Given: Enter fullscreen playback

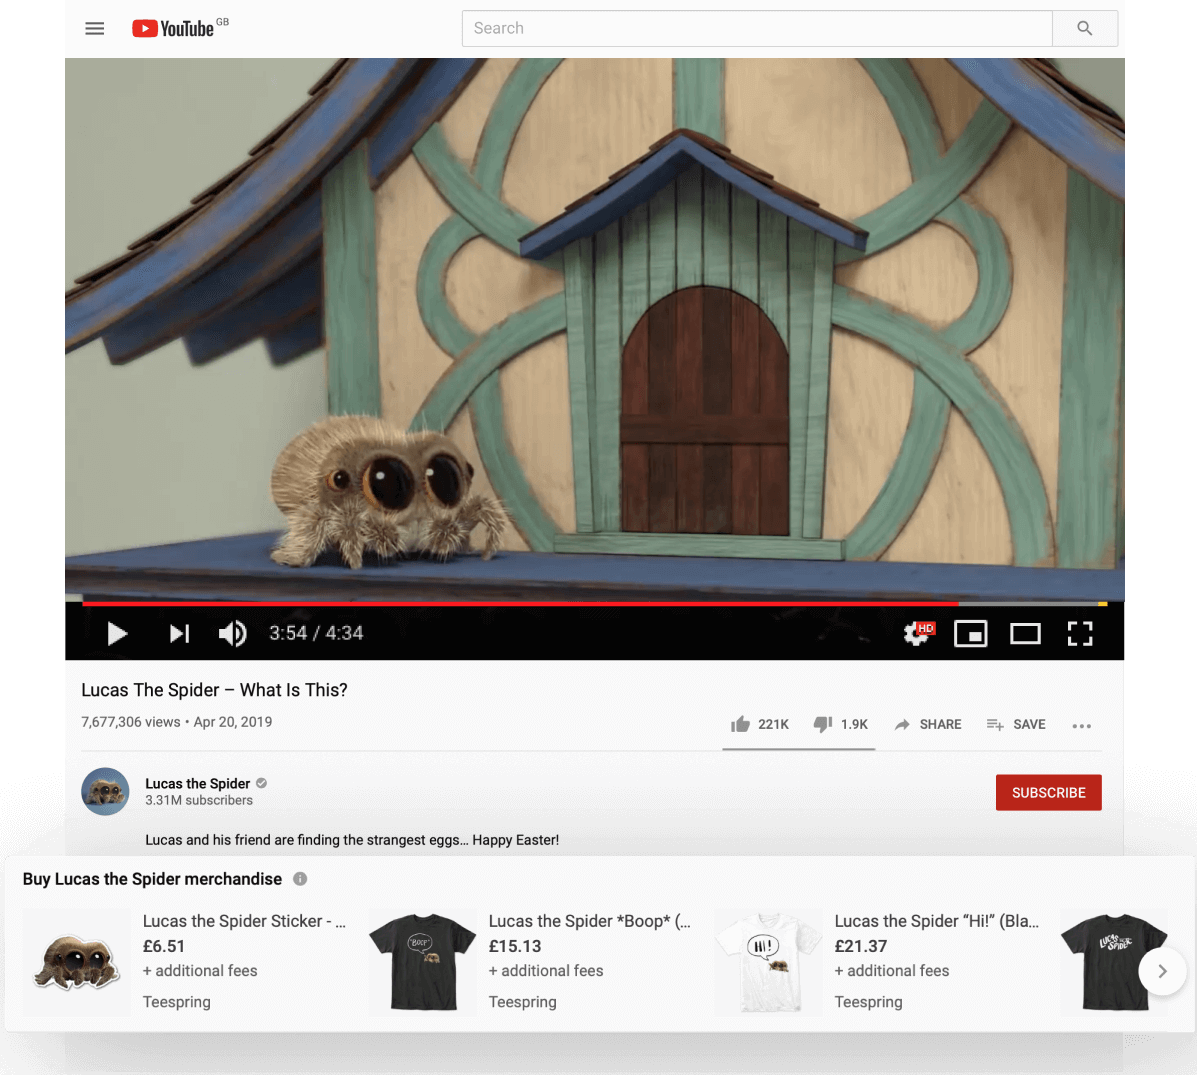Looking at the screenshot, I should tap(1080, 633).
